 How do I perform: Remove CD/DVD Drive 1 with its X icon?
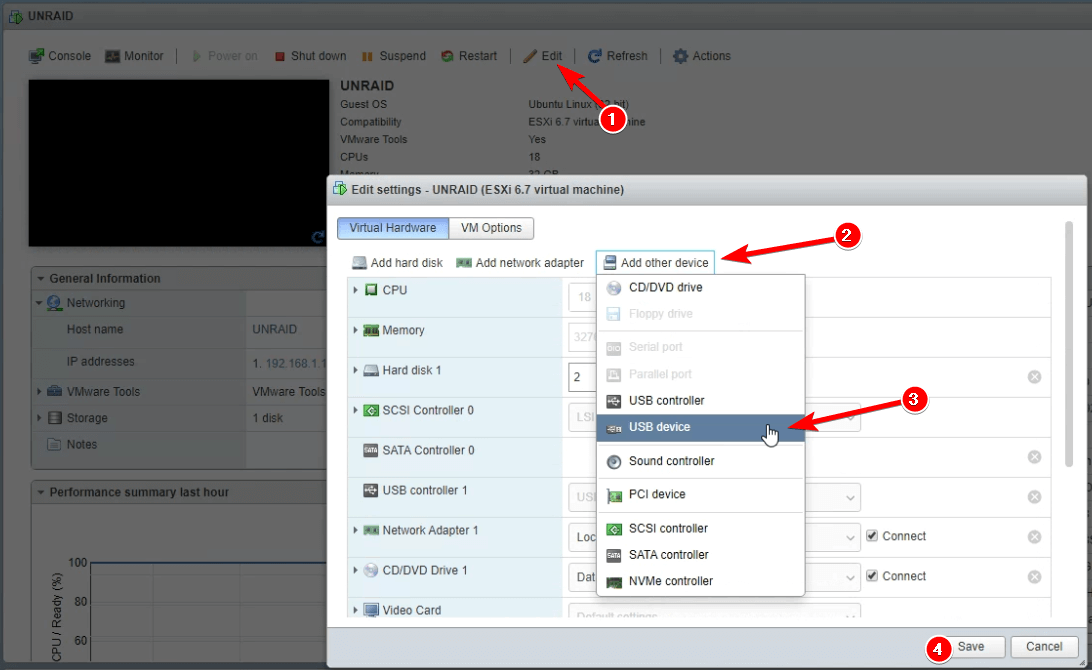click(1035, 577)
